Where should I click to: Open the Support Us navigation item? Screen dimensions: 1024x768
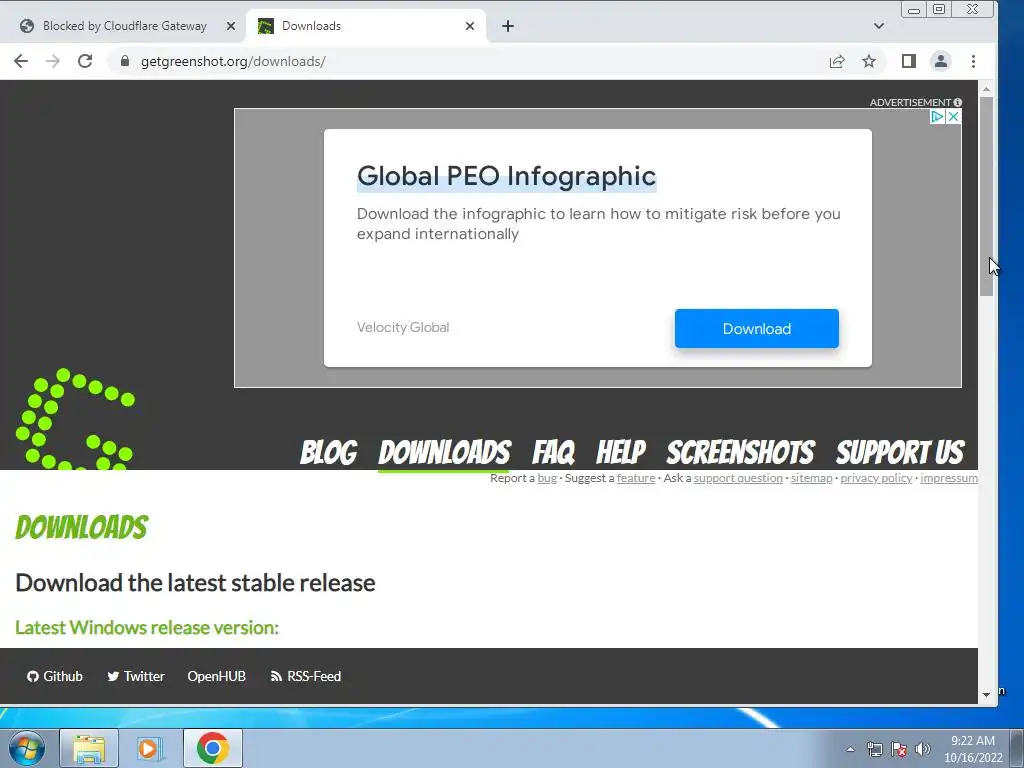(900, 452)
